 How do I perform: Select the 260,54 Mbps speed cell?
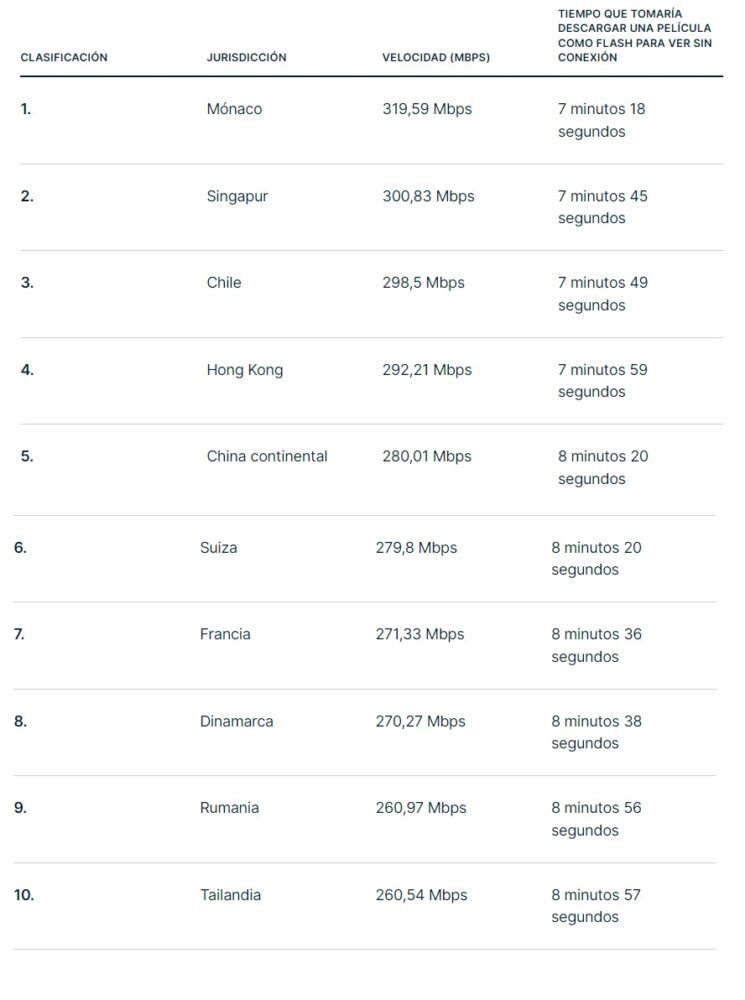pyautogui.click(x=421, y=895)
